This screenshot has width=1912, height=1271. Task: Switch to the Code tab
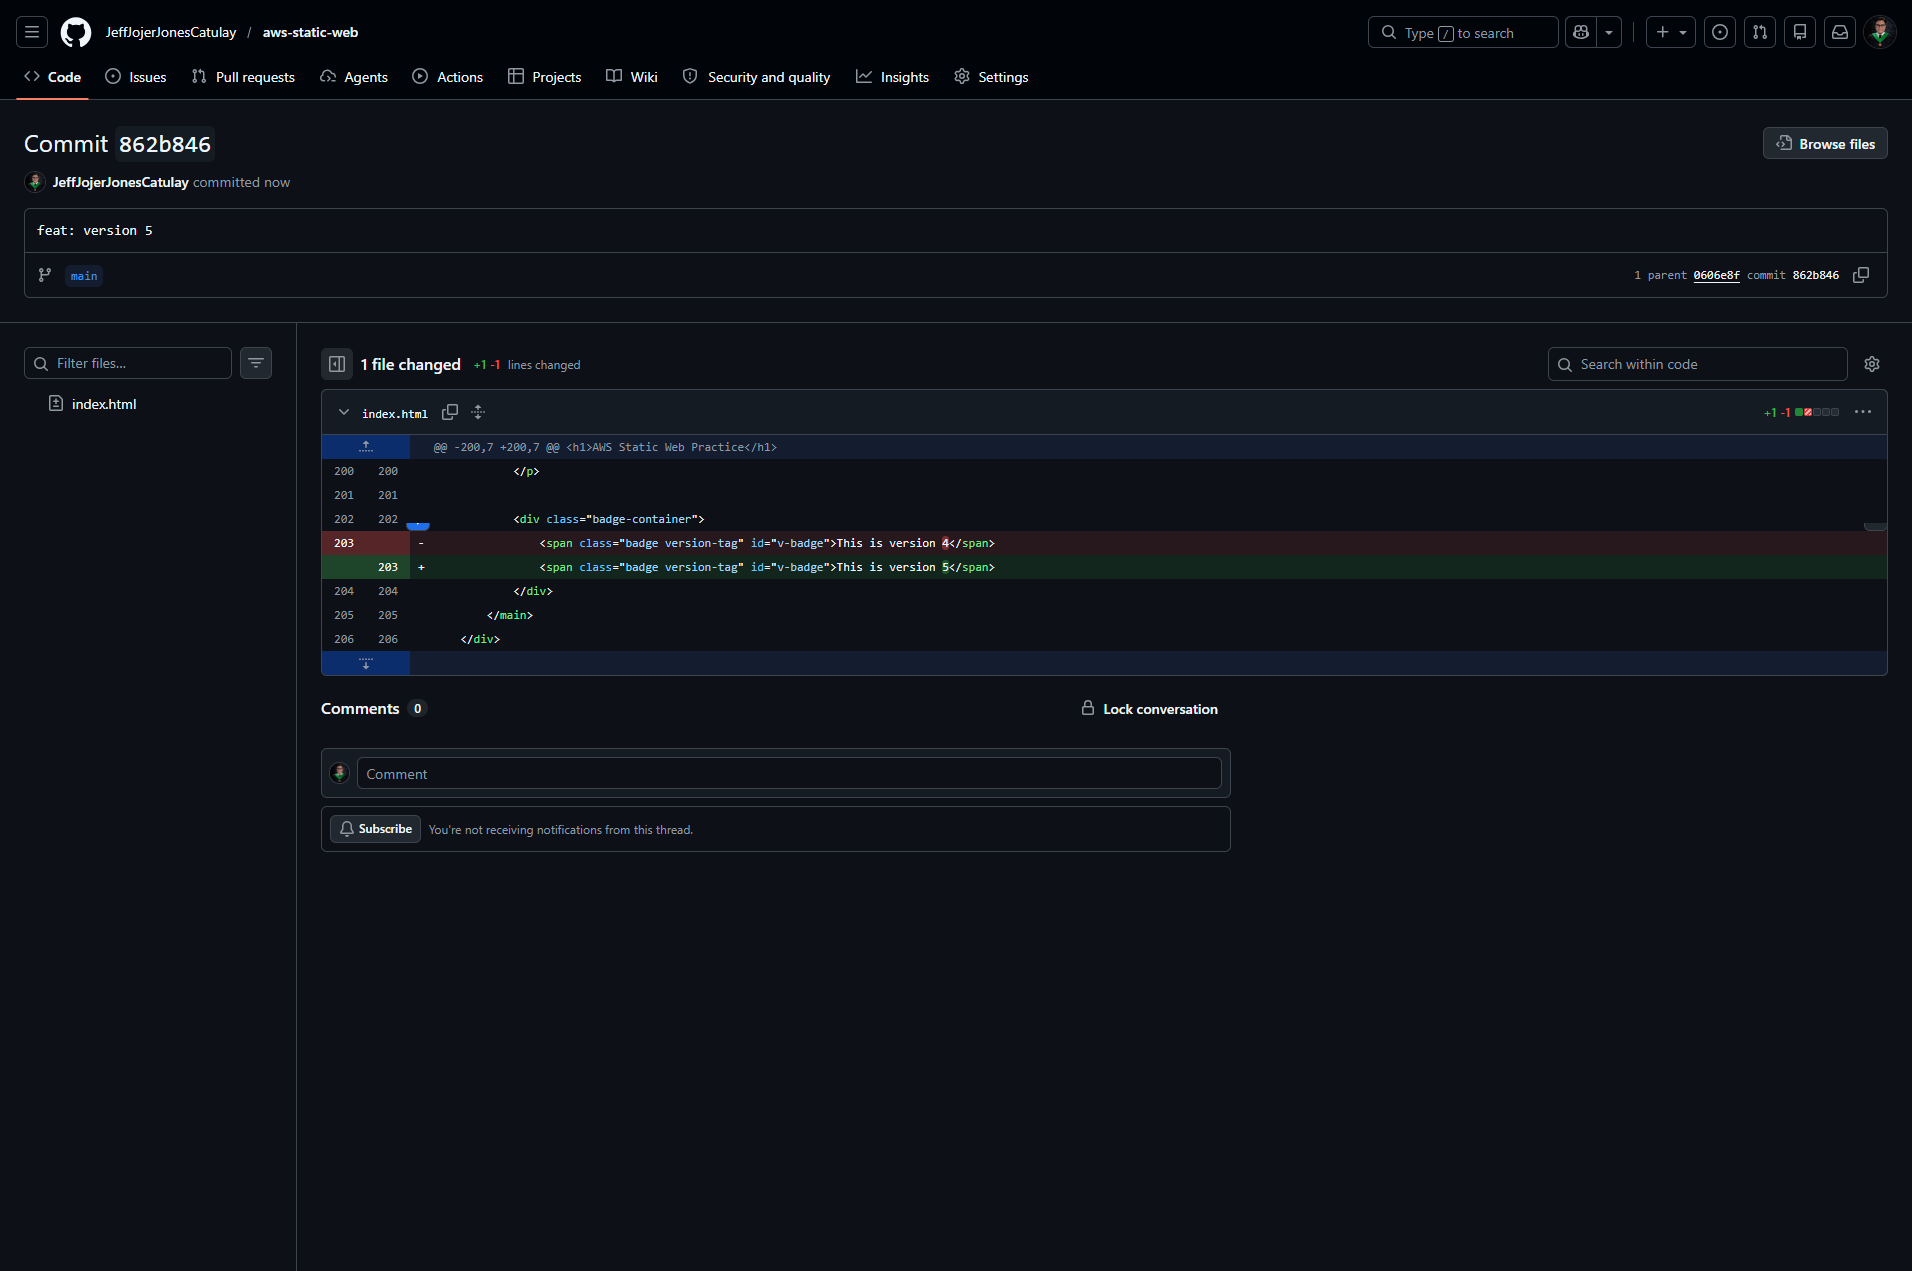point(53,77)
